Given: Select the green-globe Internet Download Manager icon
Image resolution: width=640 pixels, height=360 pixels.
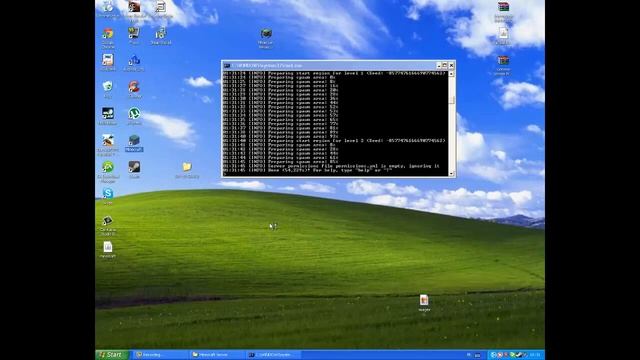Looking at the screenshot, I should pos(108,167).
